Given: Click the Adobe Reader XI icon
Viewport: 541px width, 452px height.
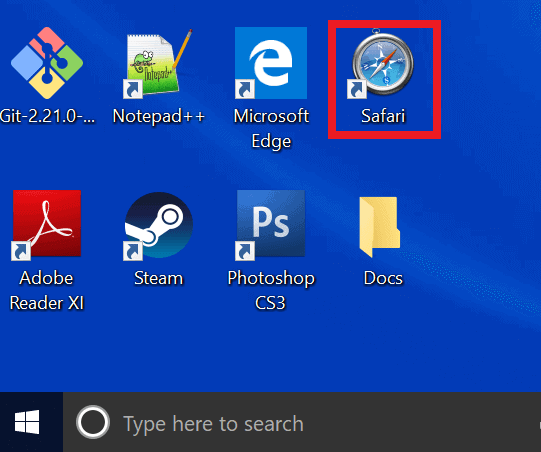Looking at the screenshot, I should (47, 224).
